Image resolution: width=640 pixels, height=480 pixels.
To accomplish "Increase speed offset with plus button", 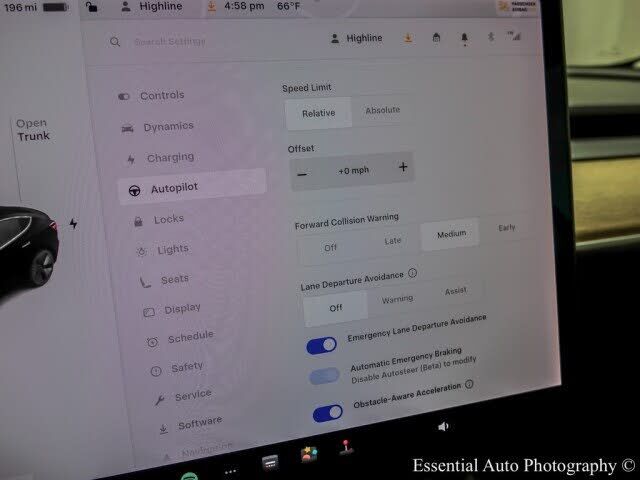I will click(403, 168).
